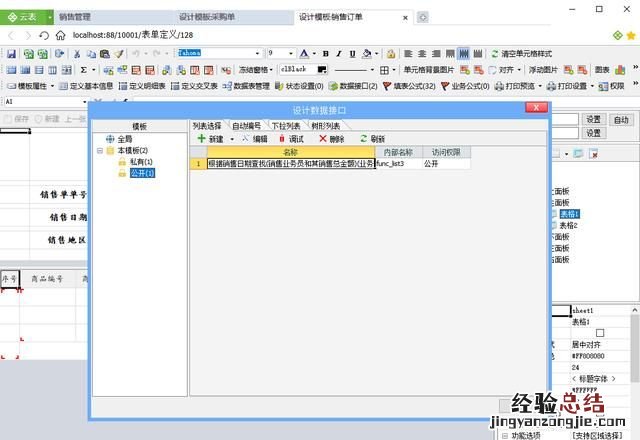Viewport: 640px width, 440px height.
Task: Click the 自动 button in right panel
Action: tap(621, 120)
